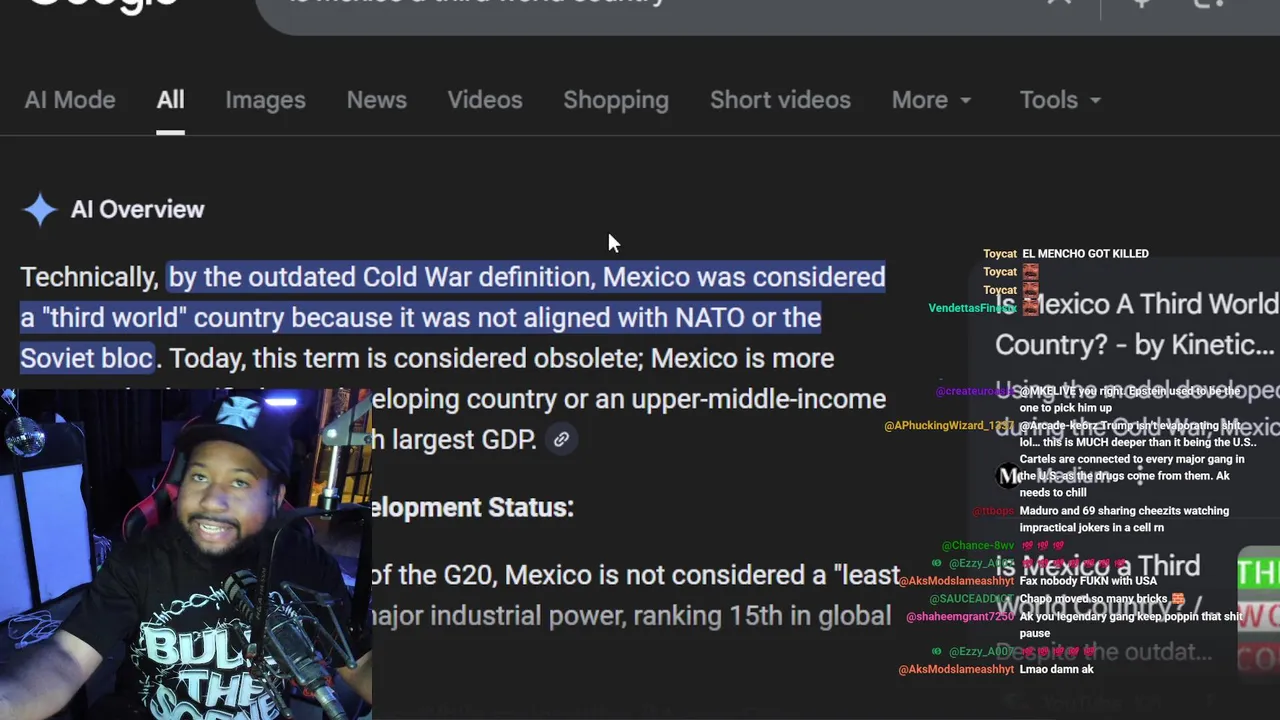1280x720 pixels.
Task: Expand the More dropdown
Action: pos(931,100)
